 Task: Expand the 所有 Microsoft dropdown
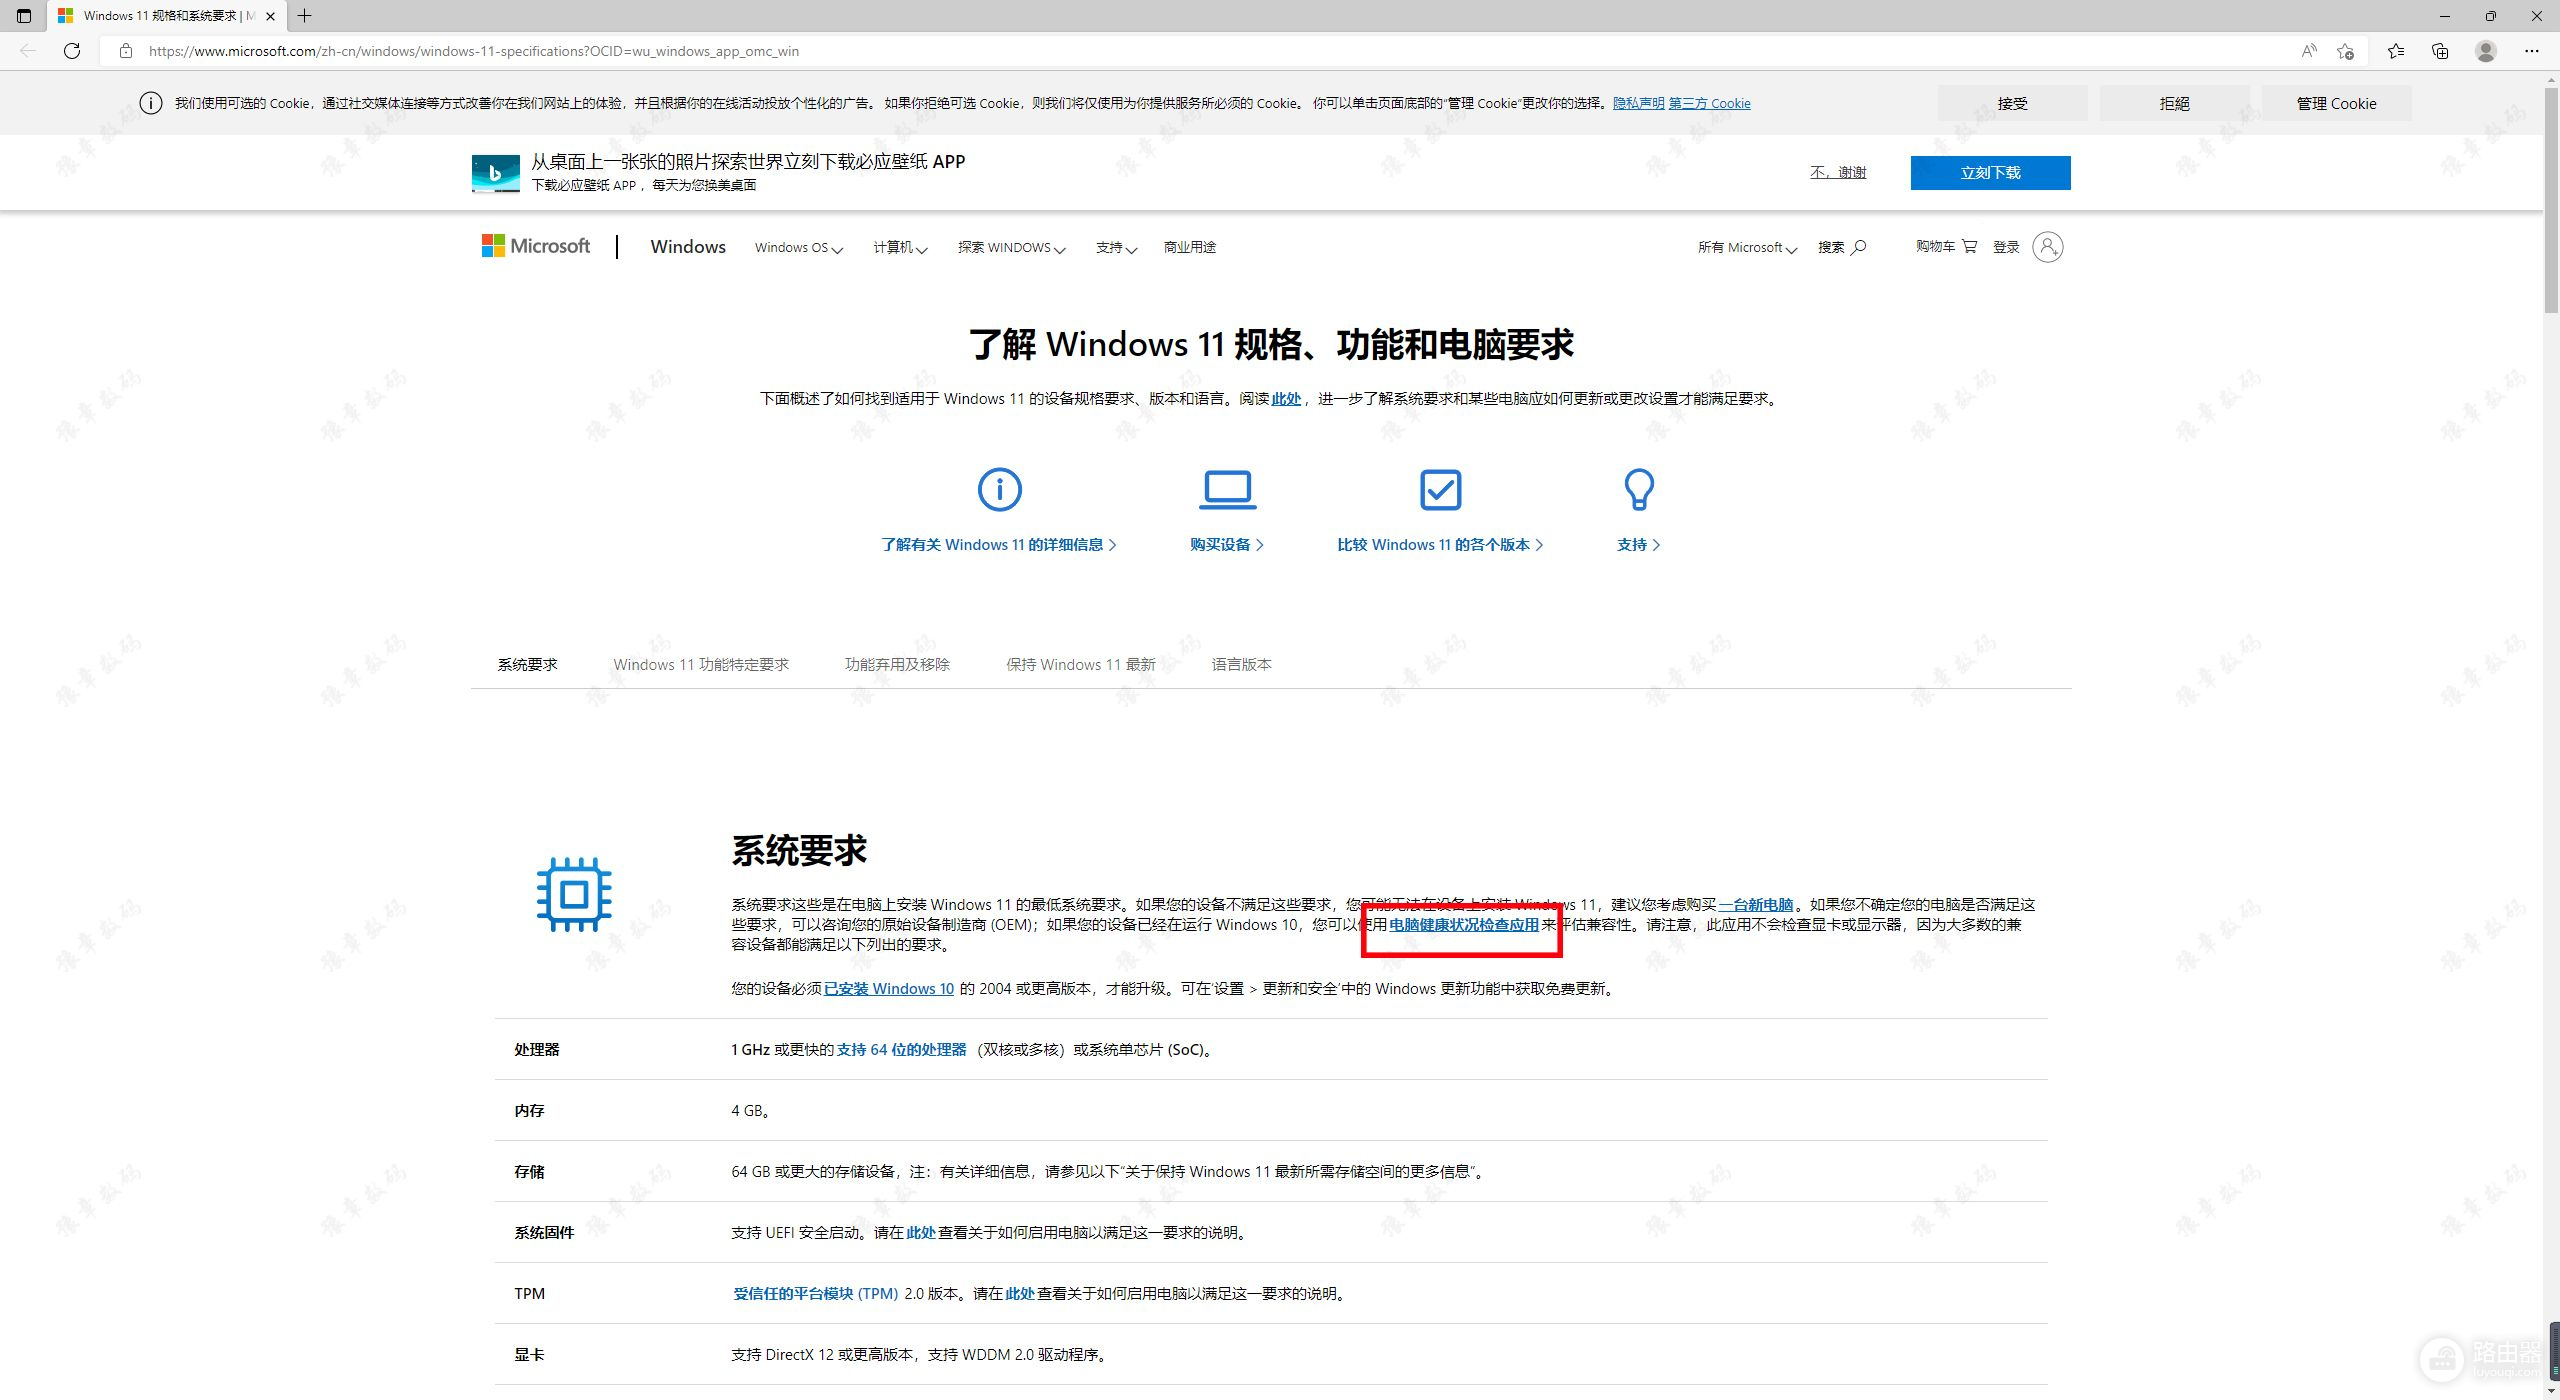pyautogui.click(x=1746, y=248)
